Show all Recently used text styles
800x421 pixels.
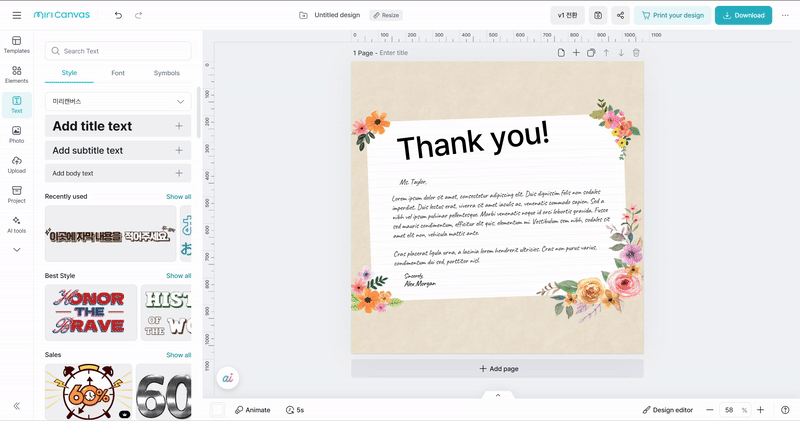tap(179, 196)
